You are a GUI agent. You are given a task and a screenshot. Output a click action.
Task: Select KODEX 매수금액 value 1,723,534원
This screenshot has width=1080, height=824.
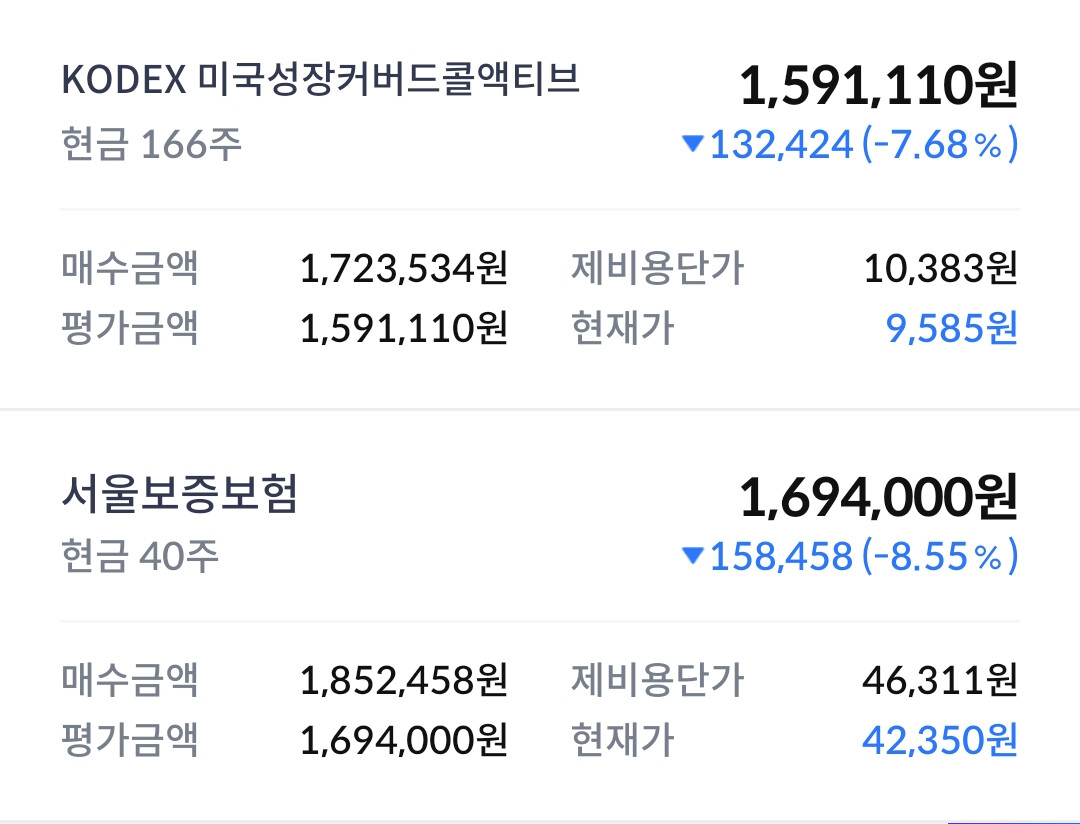tap(404, 268)
